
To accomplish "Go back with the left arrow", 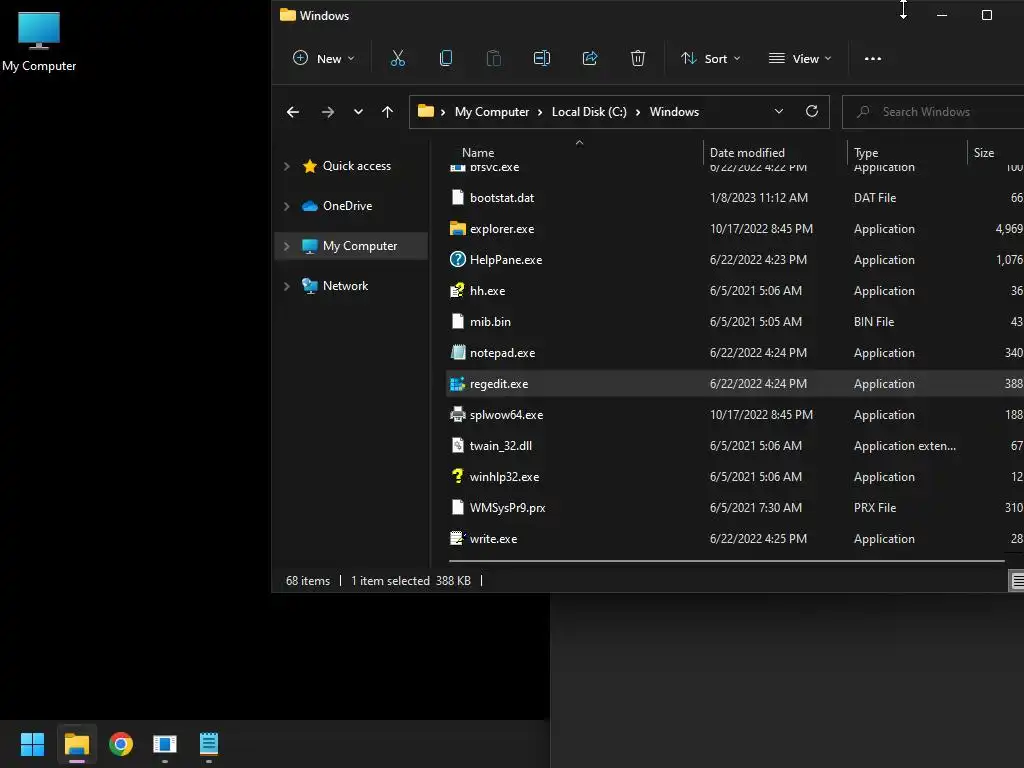I will pos(293,112).
